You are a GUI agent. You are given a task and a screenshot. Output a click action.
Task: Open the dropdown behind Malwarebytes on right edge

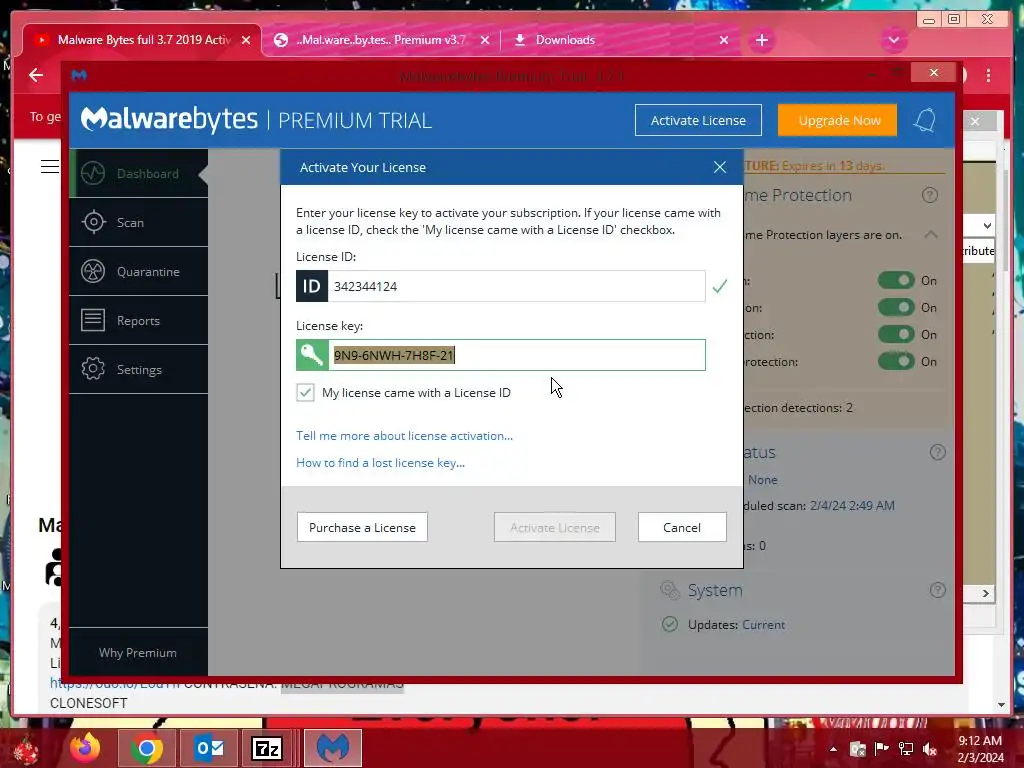[986, 225]
